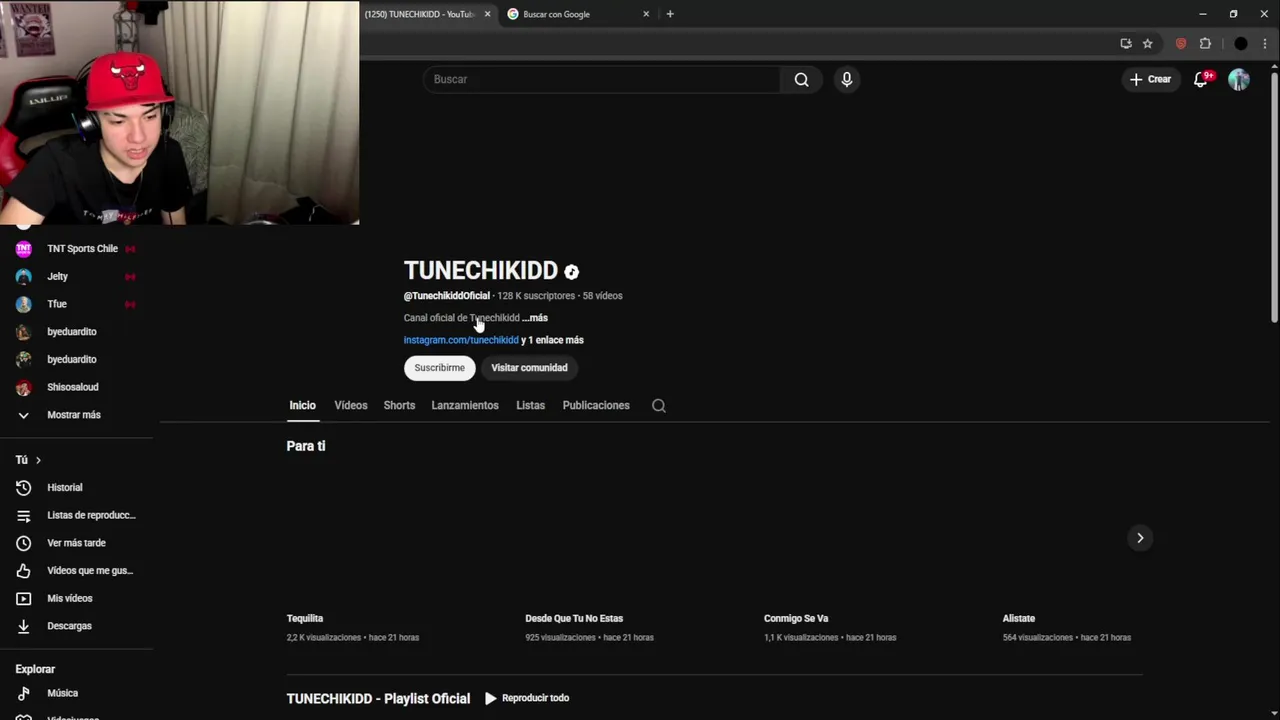
Task: Click the Visitar comunidad button
Action: pyautogui.click(x=529, y=368)
